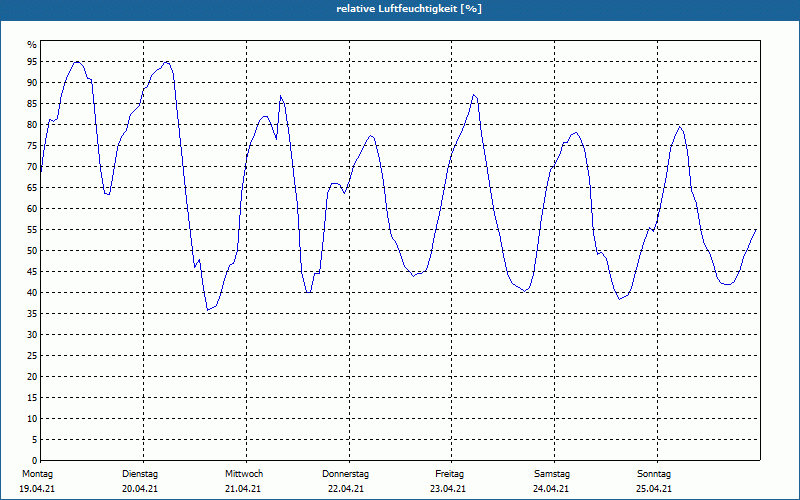800x500 pixels.
Task: Click the y-axis value 15
Action: coord(32,398)
